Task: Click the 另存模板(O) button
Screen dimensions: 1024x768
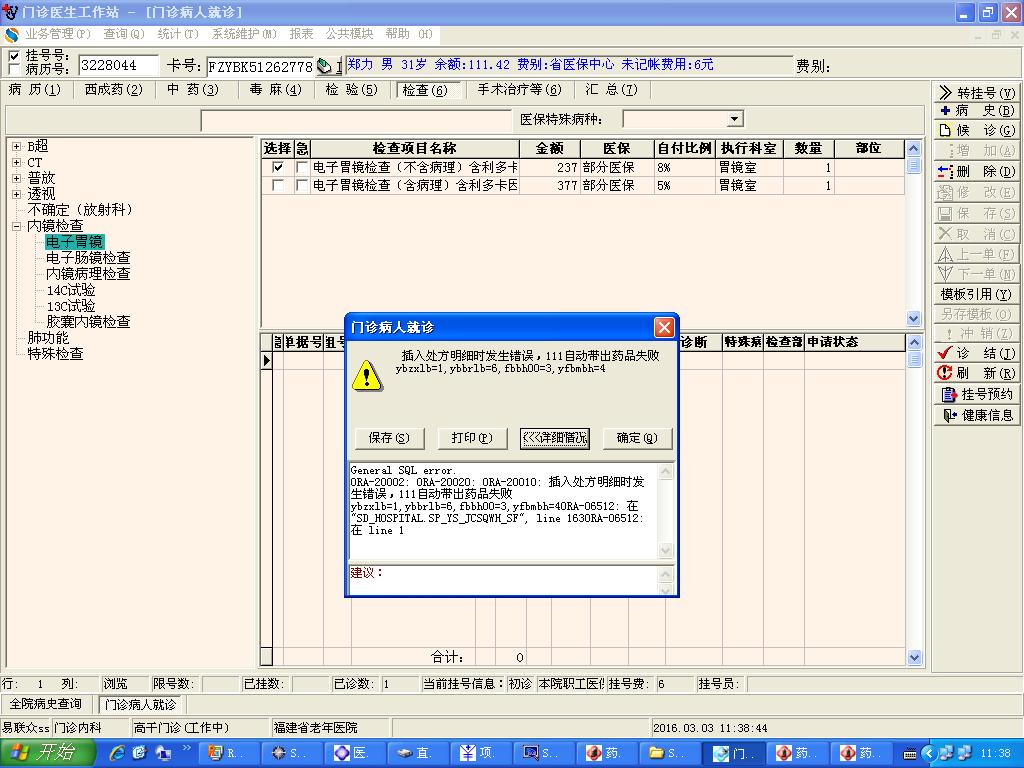Action: click(x=976, y=314)
